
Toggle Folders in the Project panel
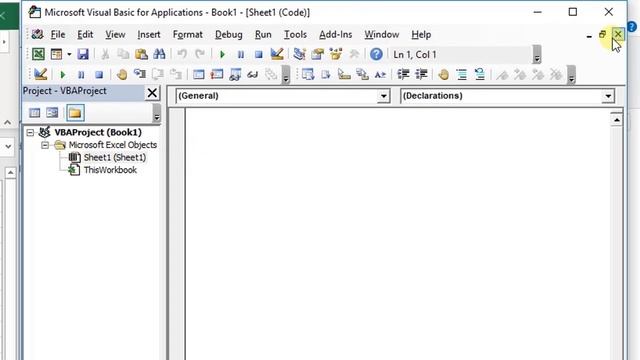[x=75, y=113]
